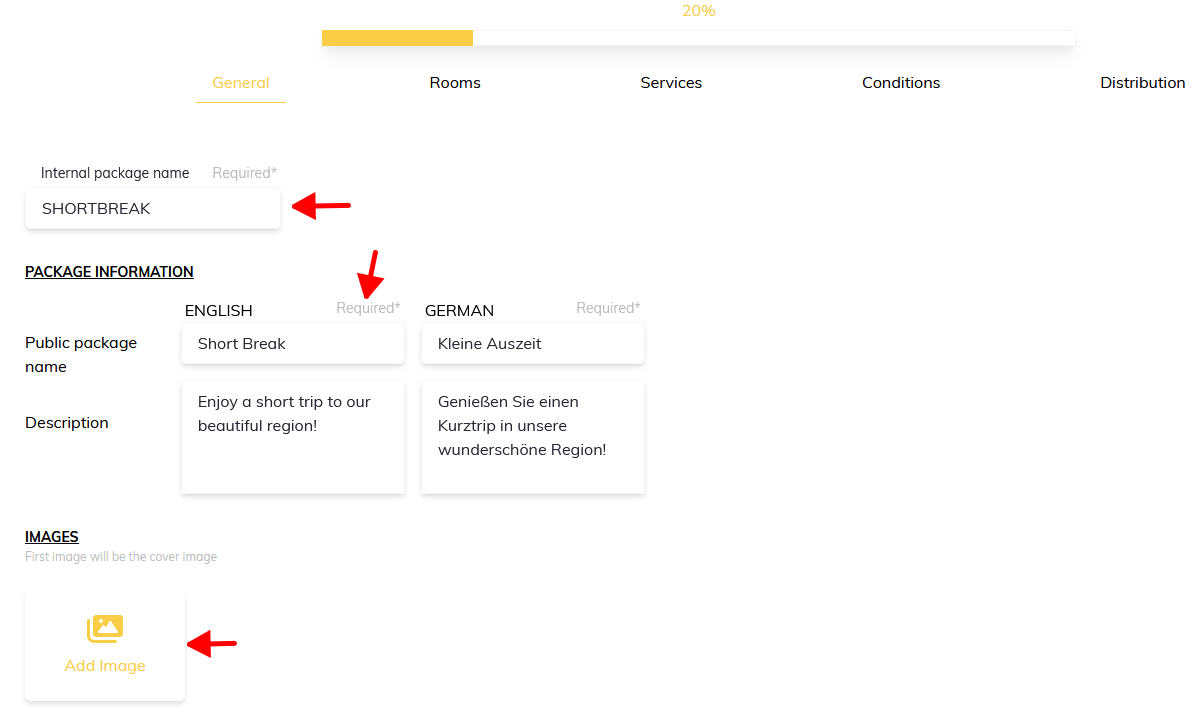The width and height of the screenshot is (1195, 707).
Task: Switch to the General tab
Action: [241, 83]
